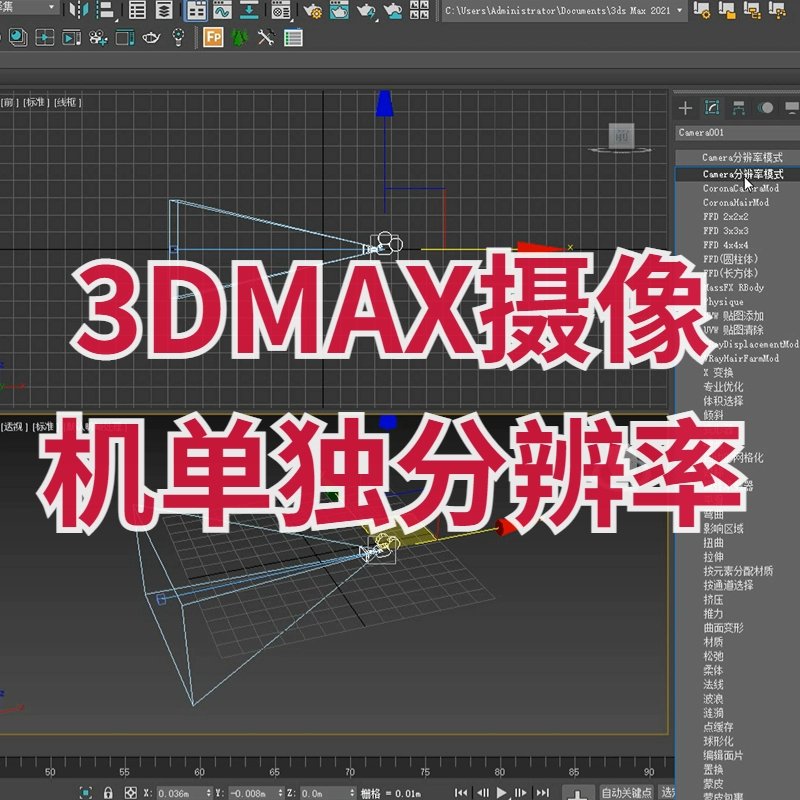Viewport: 800px width, 800px height.
Task: Open the collapsed modifier list dropdown
Action: pos(738,157)
